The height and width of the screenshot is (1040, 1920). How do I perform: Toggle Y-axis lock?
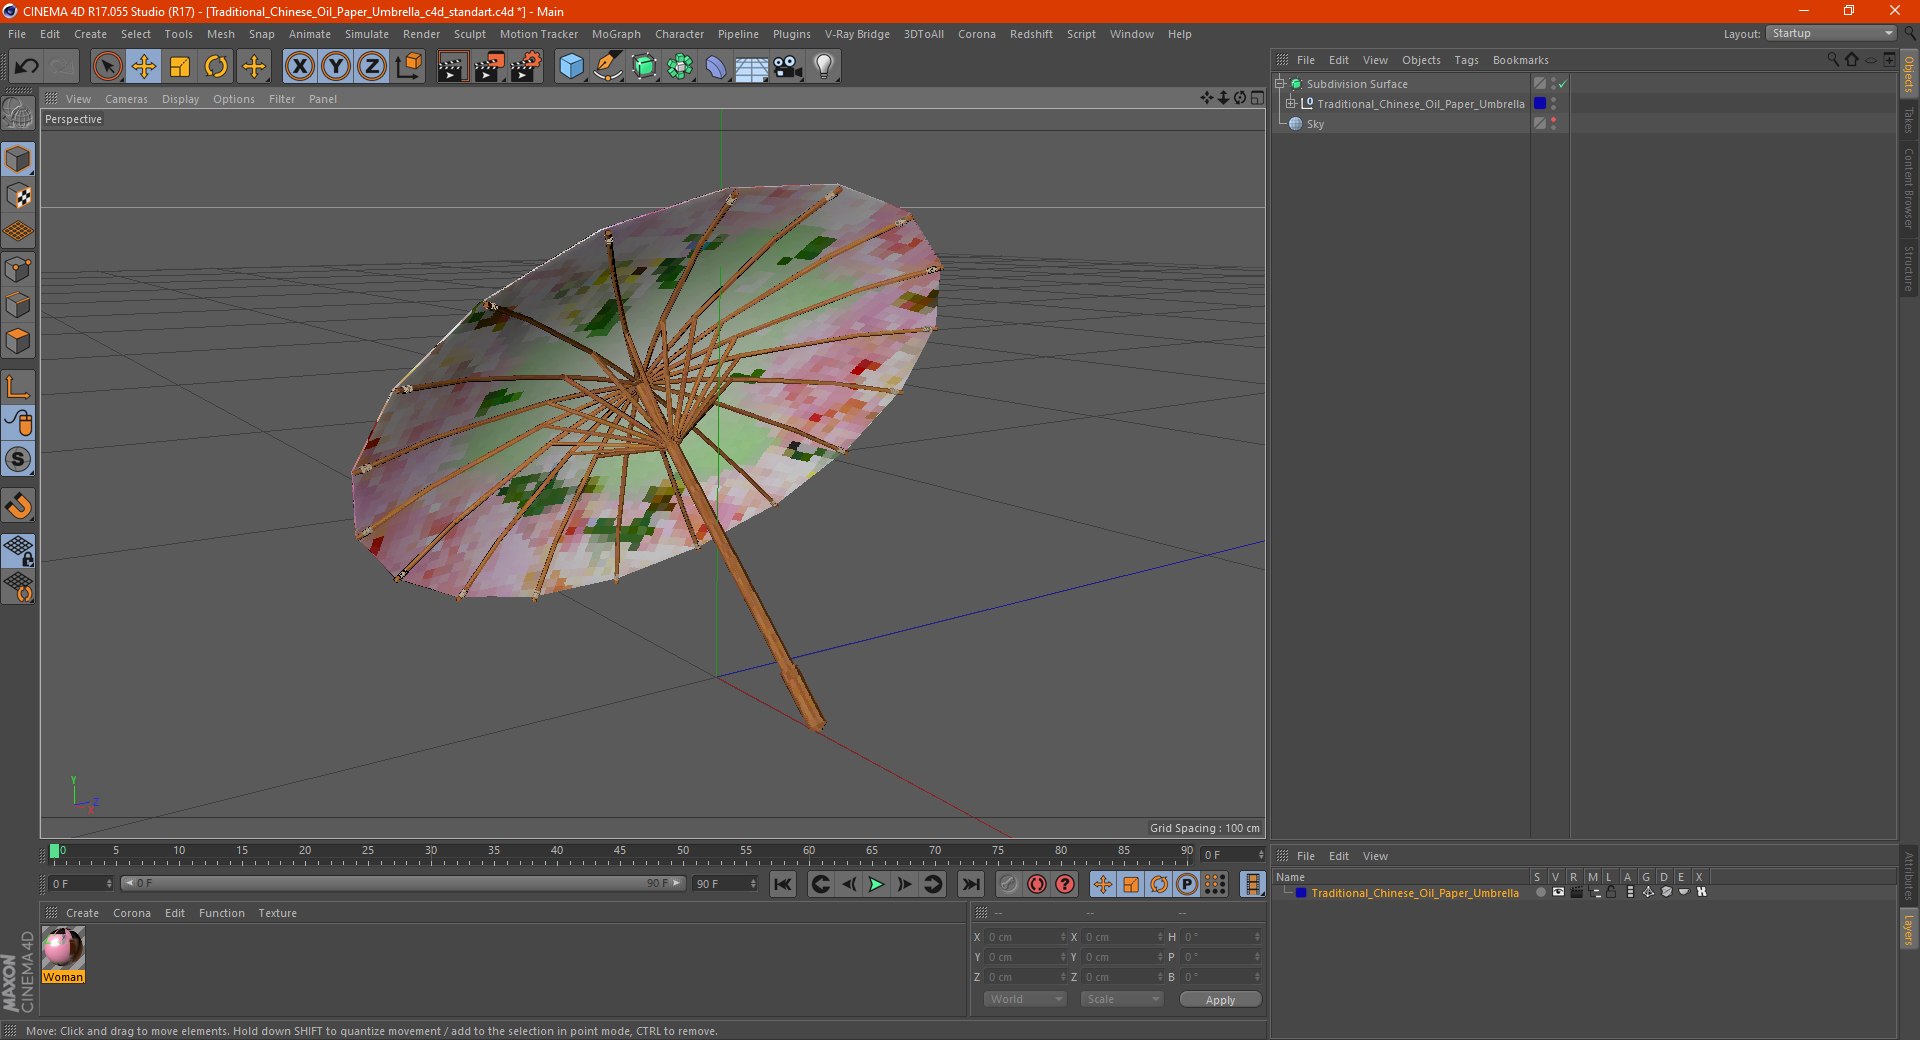335,67
